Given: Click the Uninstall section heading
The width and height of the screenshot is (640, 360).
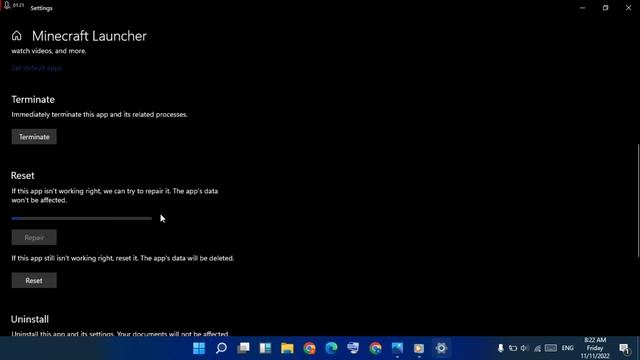Looking at the screenshot, I should point(30,319).
